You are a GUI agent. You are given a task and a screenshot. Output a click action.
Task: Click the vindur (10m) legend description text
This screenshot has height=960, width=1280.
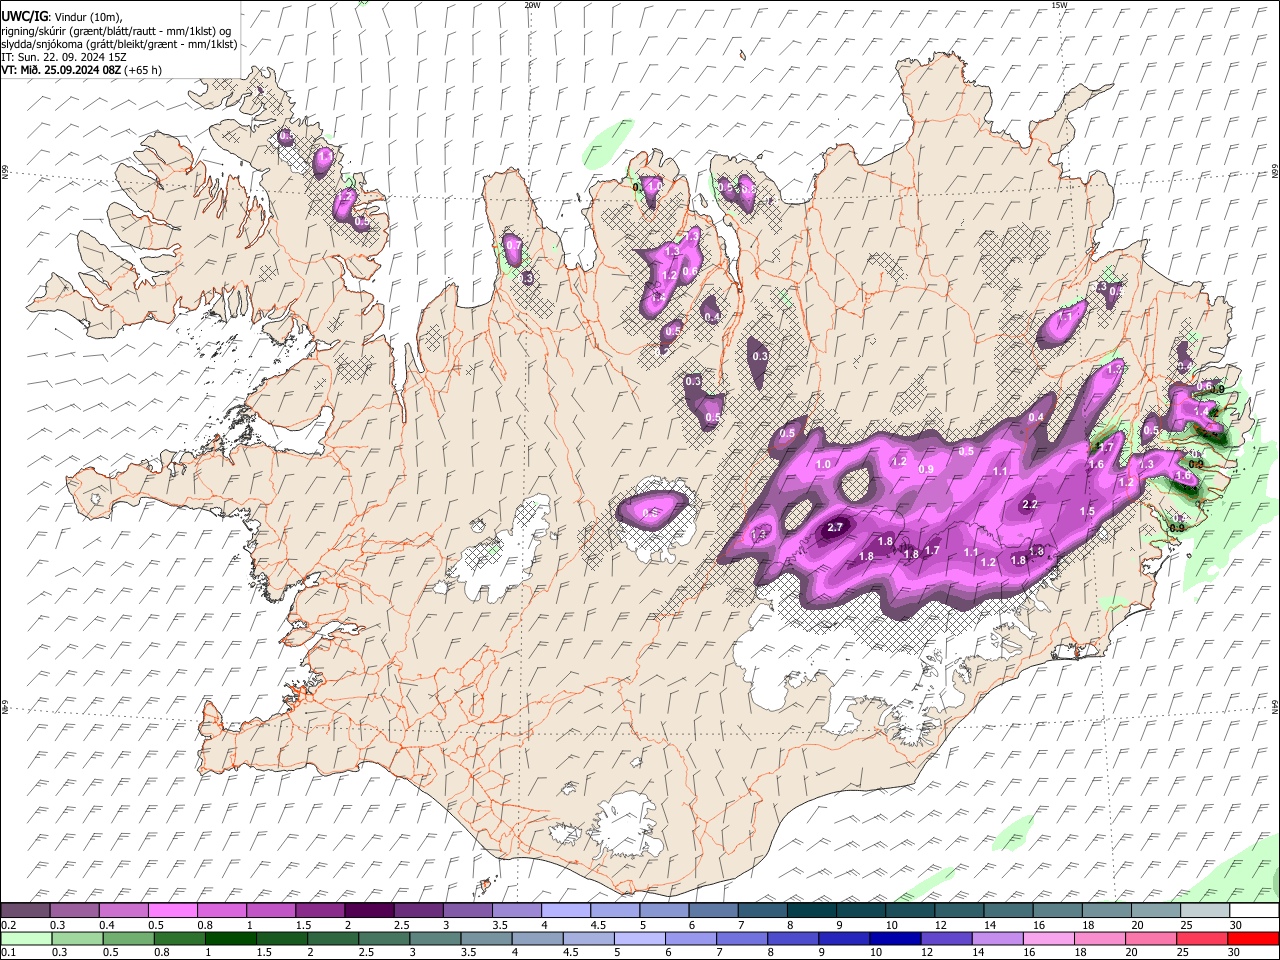coord(89,17)
